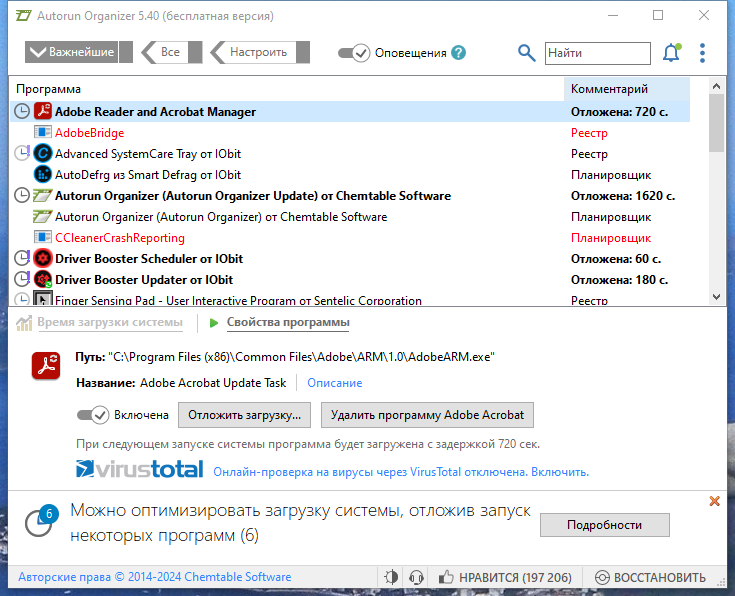The image size is (735, 596).
Task: Select the AdobeBridge row
Action: point(350,133)
